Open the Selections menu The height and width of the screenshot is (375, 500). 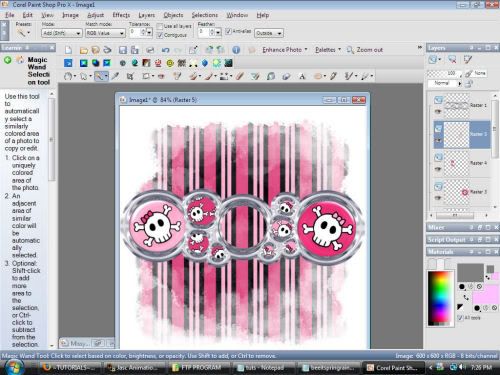tap(205, 15)
